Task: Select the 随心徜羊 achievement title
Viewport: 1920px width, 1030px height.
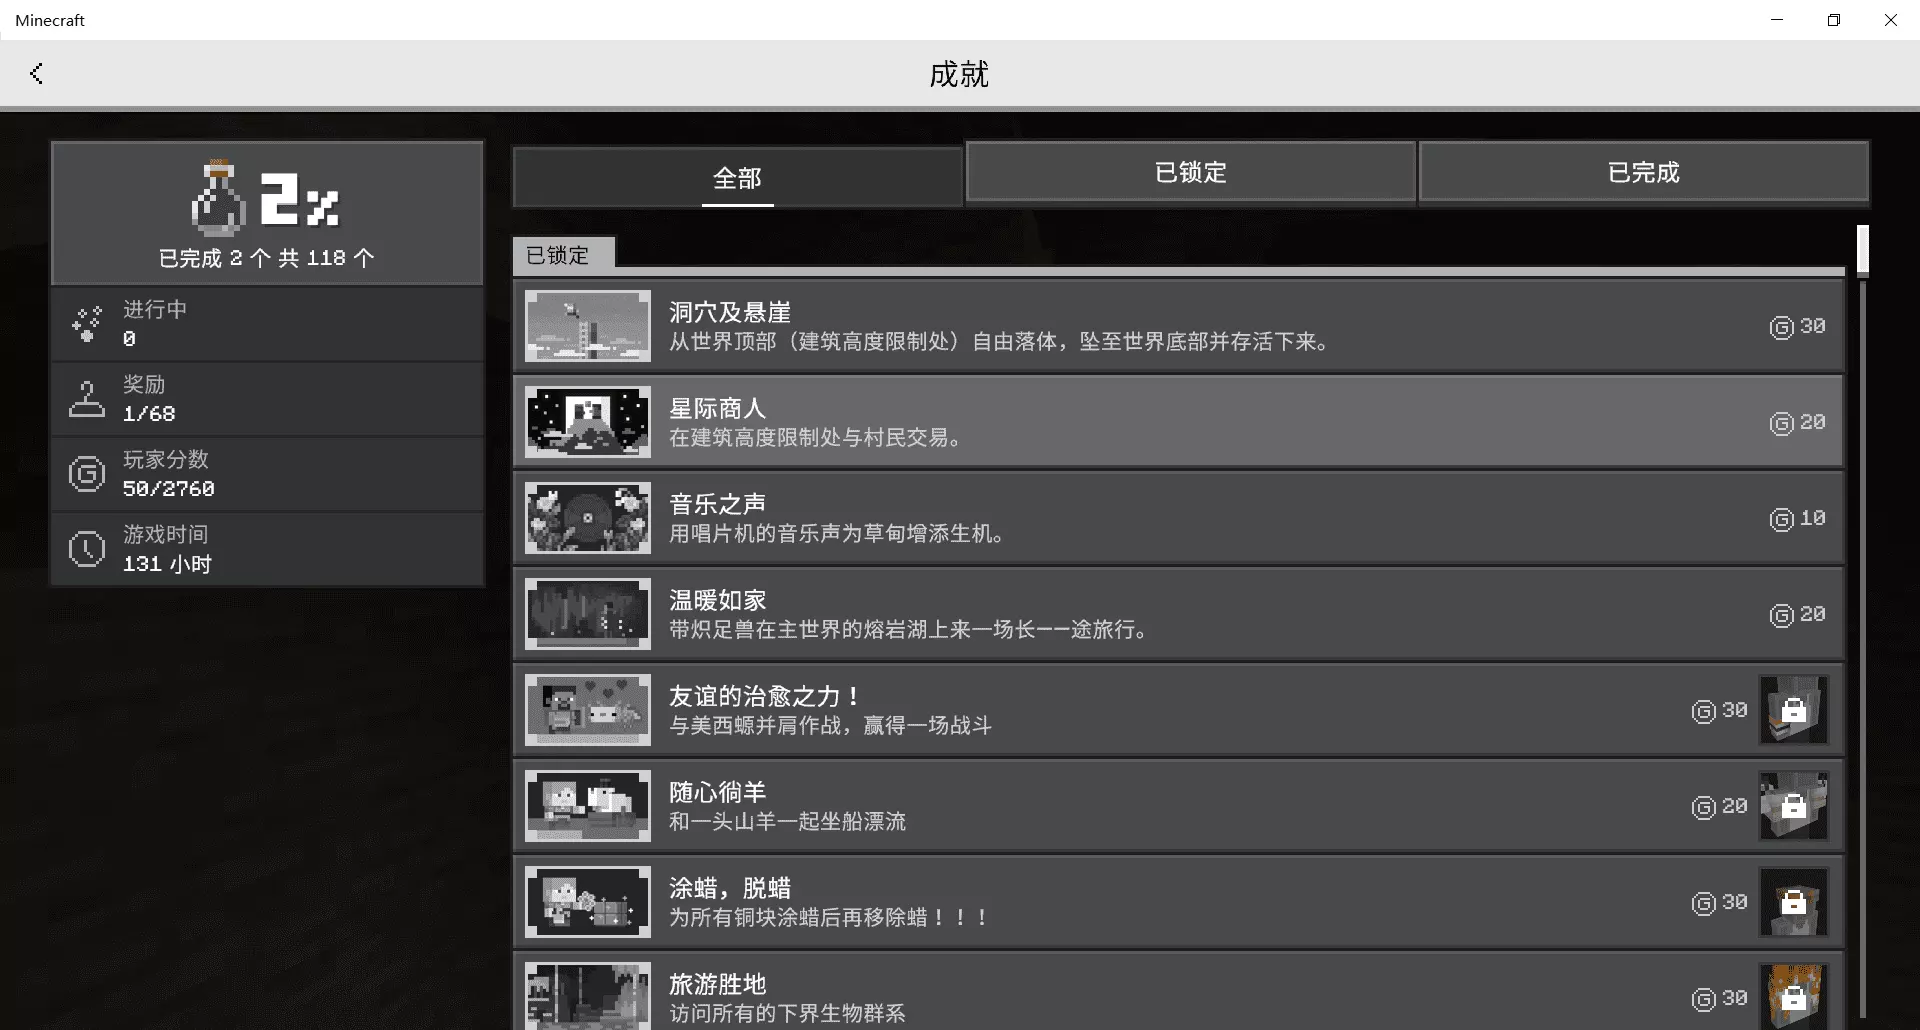Action: point(718,792)
